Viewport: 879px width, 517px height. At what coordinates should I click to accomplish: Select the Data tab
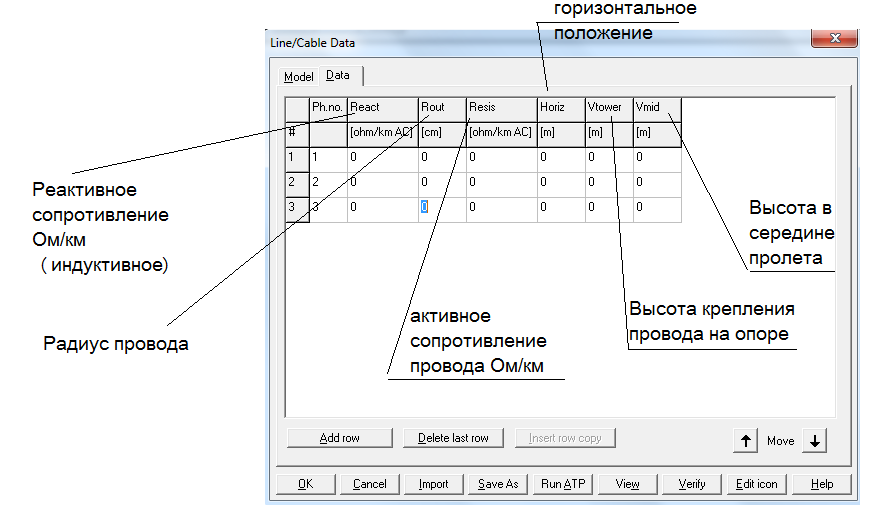(341, 75)
